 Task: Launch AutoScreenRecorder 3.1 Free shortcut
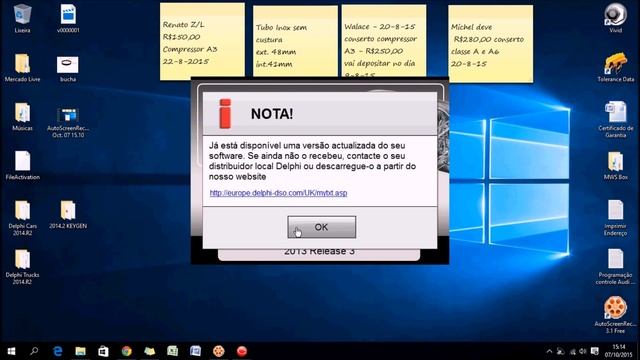tap(616, 315)
